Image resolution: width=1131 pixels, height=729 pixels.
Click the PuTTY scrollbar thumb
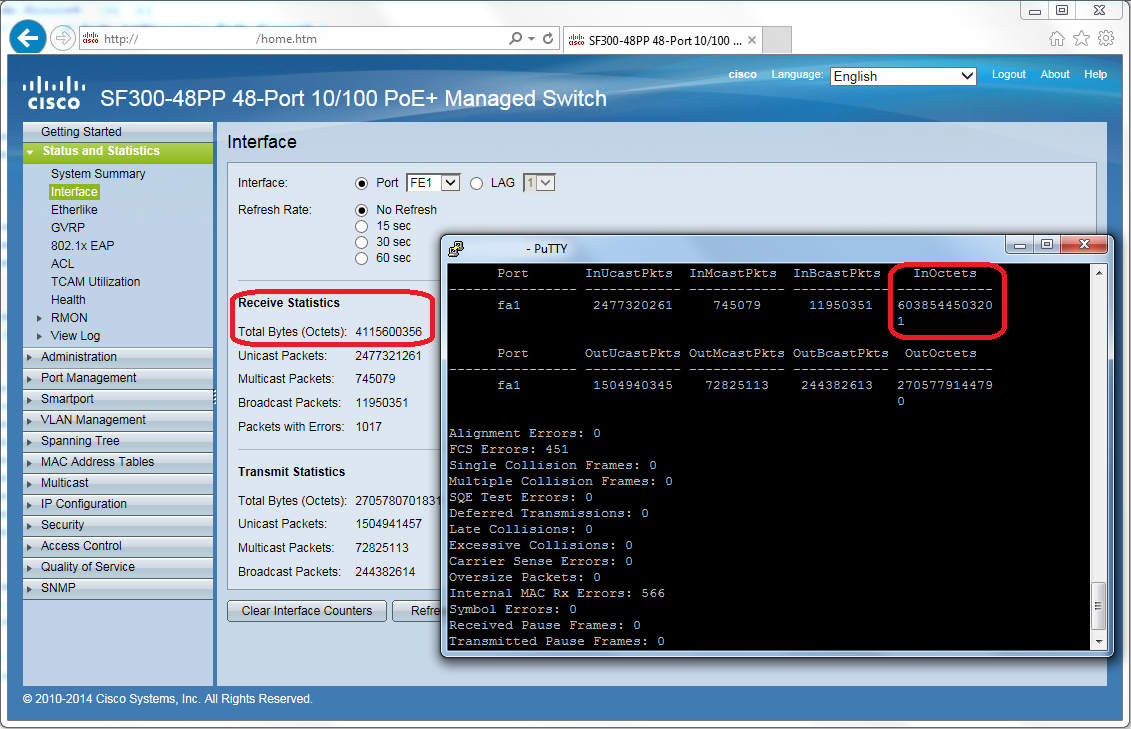click(1098, 606)
